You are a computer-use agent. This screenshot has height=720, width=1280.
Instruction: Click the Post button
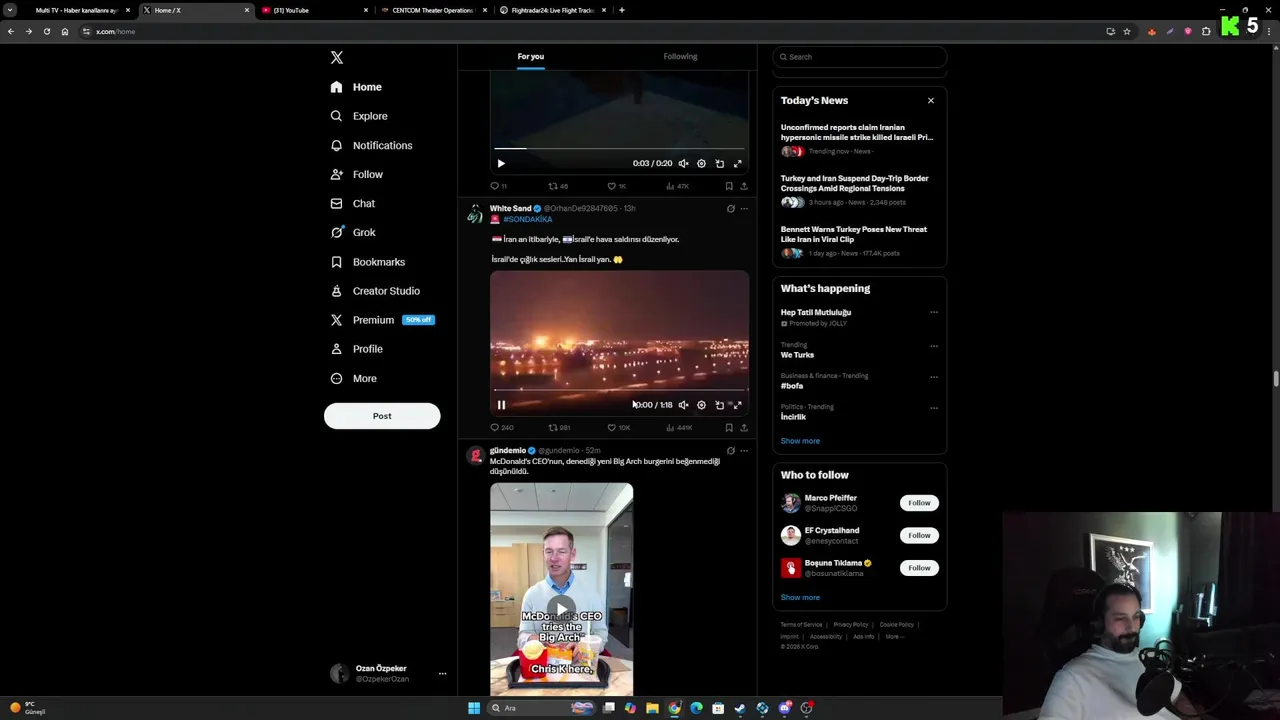coord(382,416)
